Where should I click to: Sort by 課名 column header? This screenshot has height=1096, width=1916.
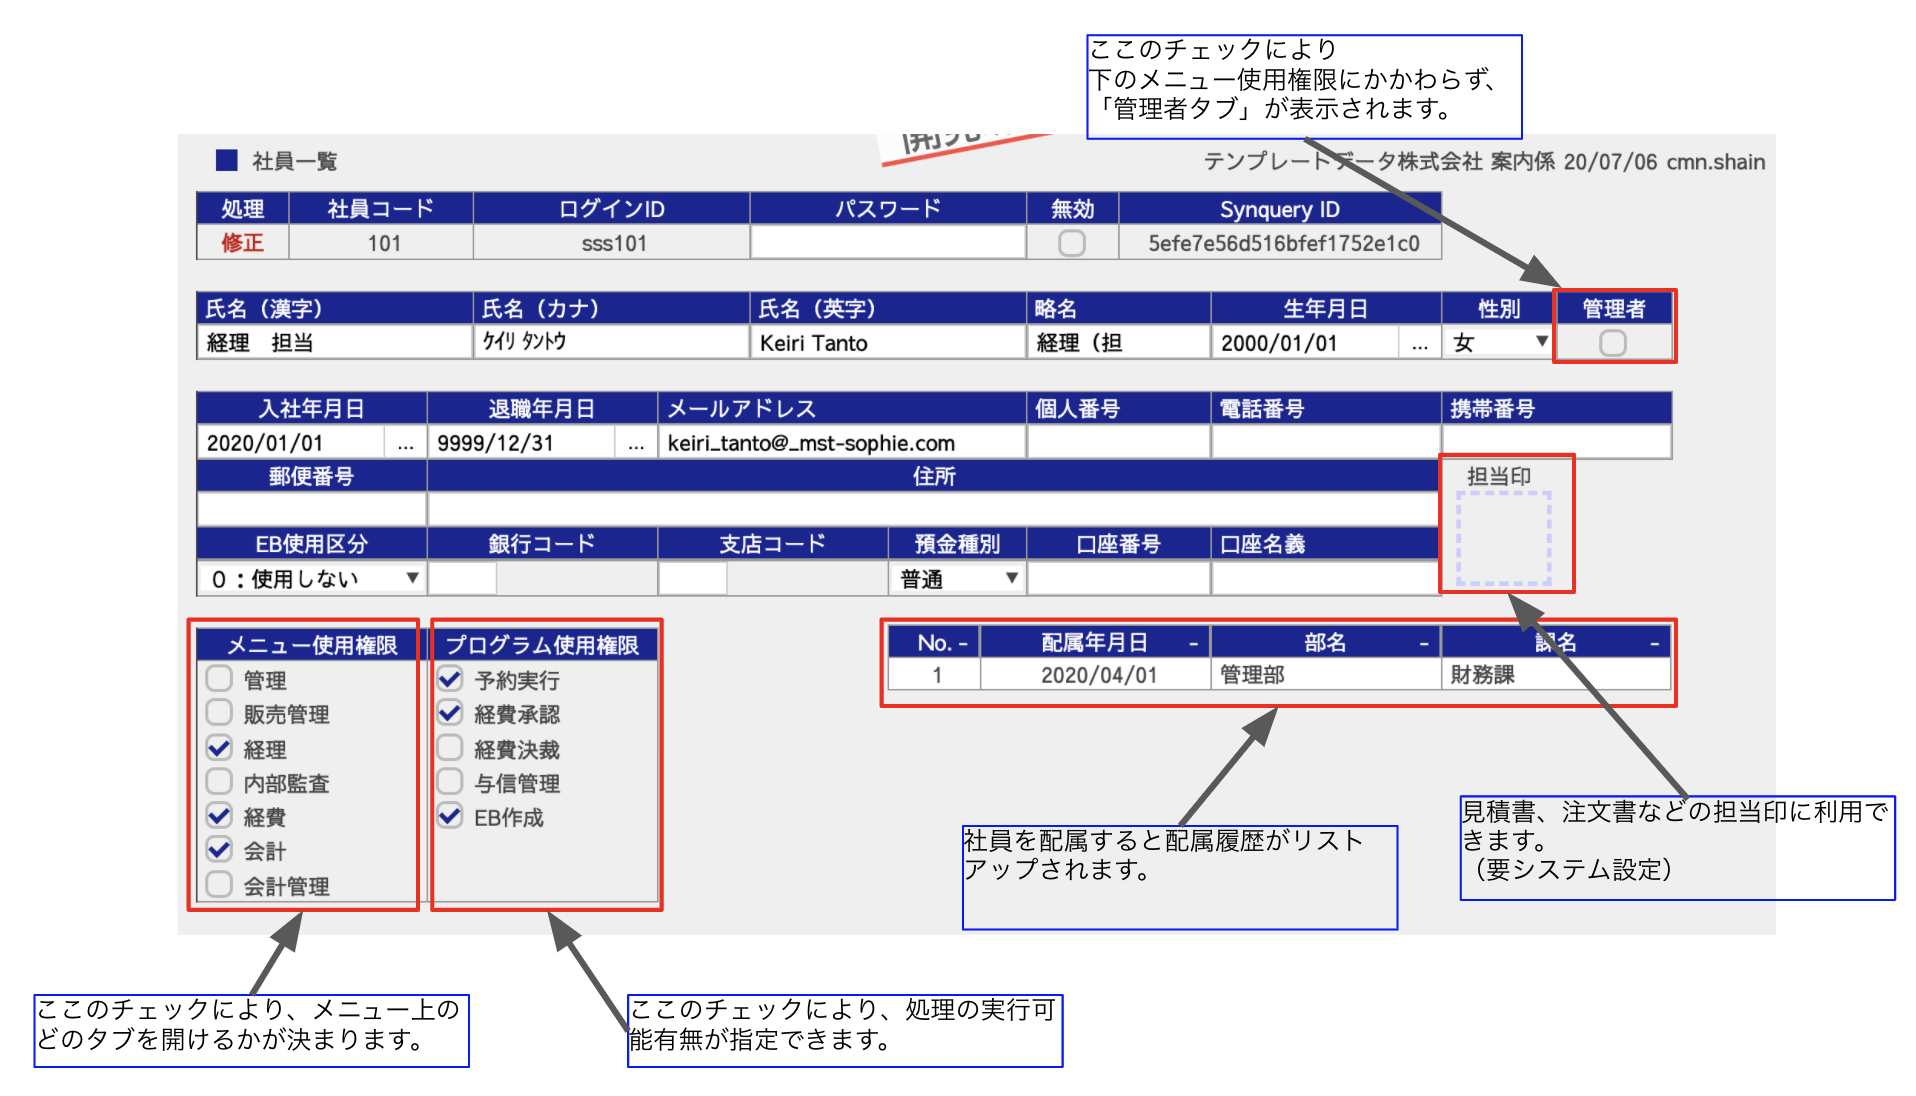[x=1556, y=643]
